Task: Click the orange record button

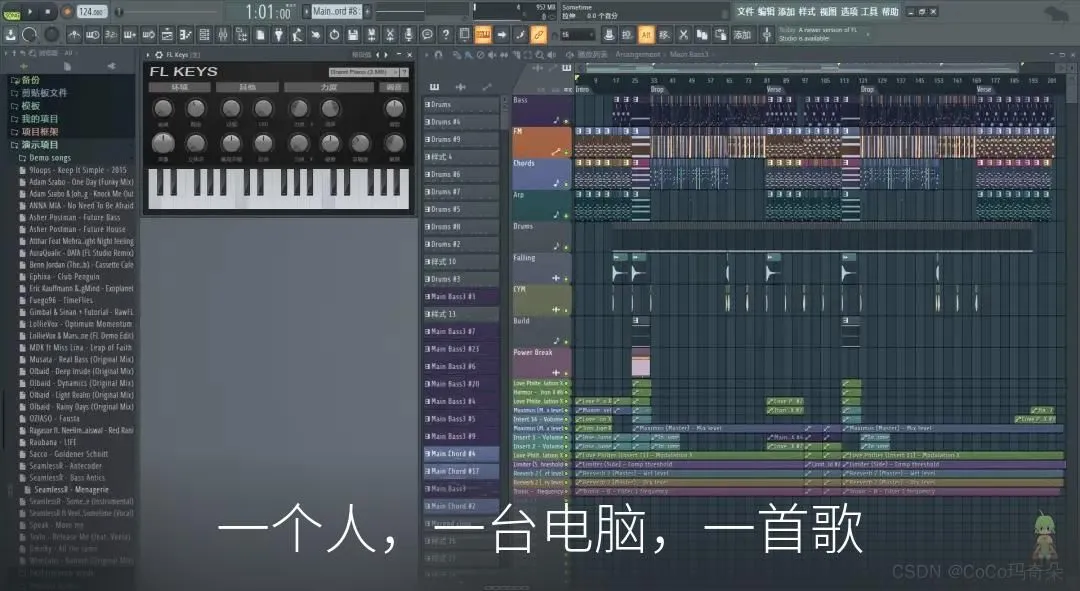Action: (x=67, y=12)
